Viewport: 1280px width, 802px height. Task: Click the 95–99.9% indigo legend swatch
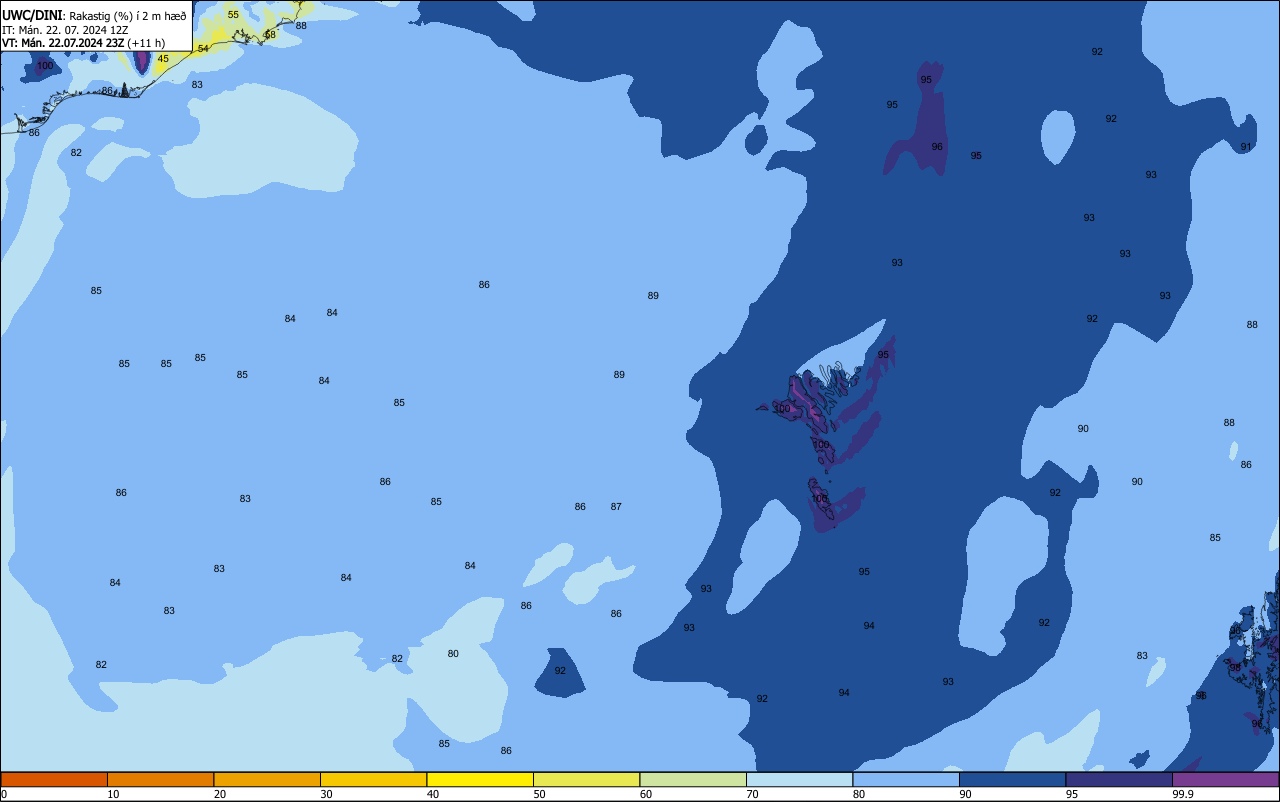1119,779
